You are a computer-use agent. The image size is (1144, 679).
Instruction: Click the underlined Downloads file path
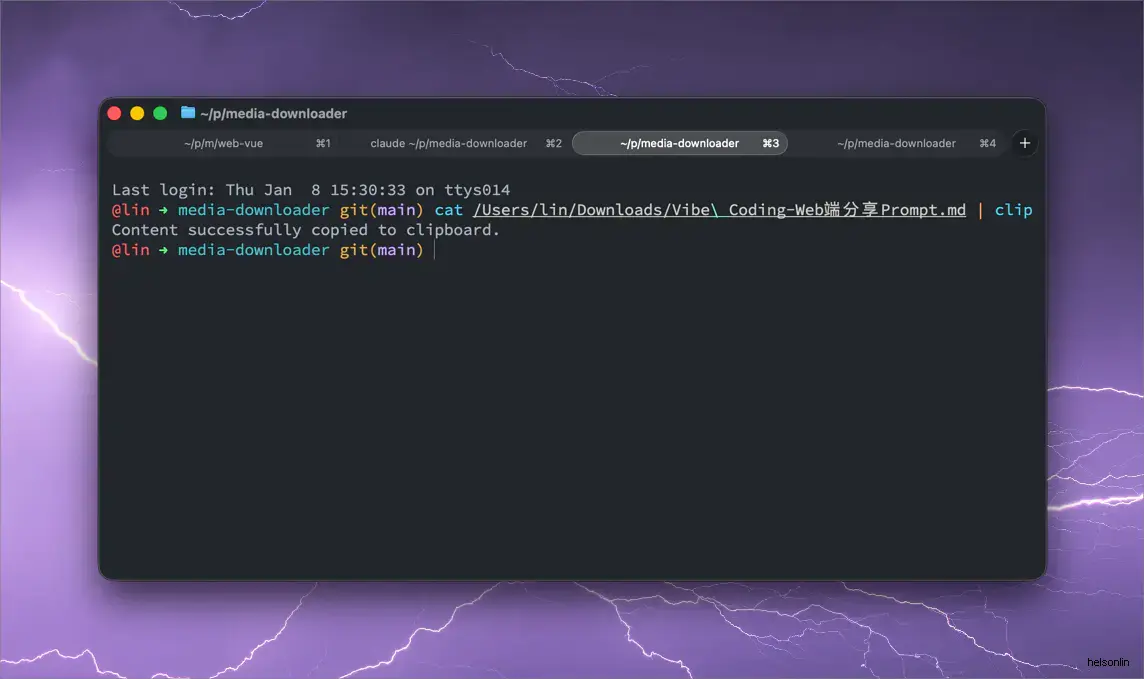719,210
